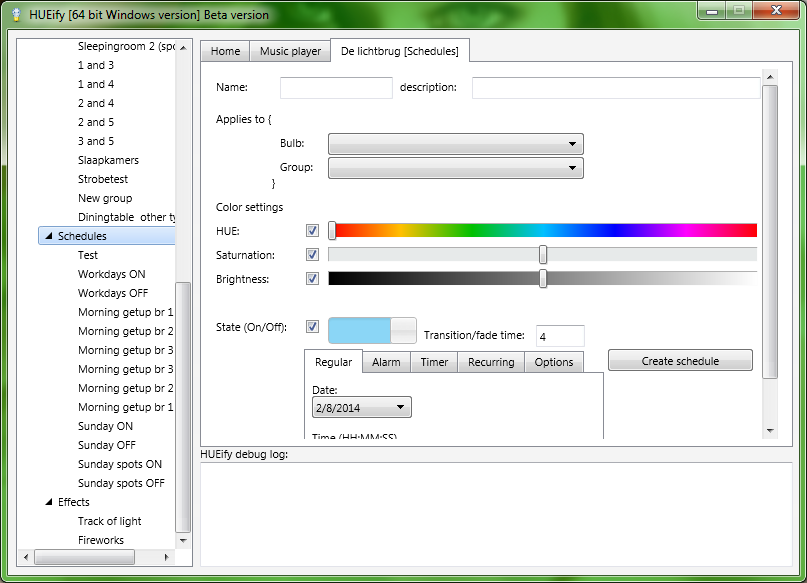Screen dimensions: 807x583
Task: Click the schedule panel scrollbar up arrow
Action: click(x=770, y=77)
